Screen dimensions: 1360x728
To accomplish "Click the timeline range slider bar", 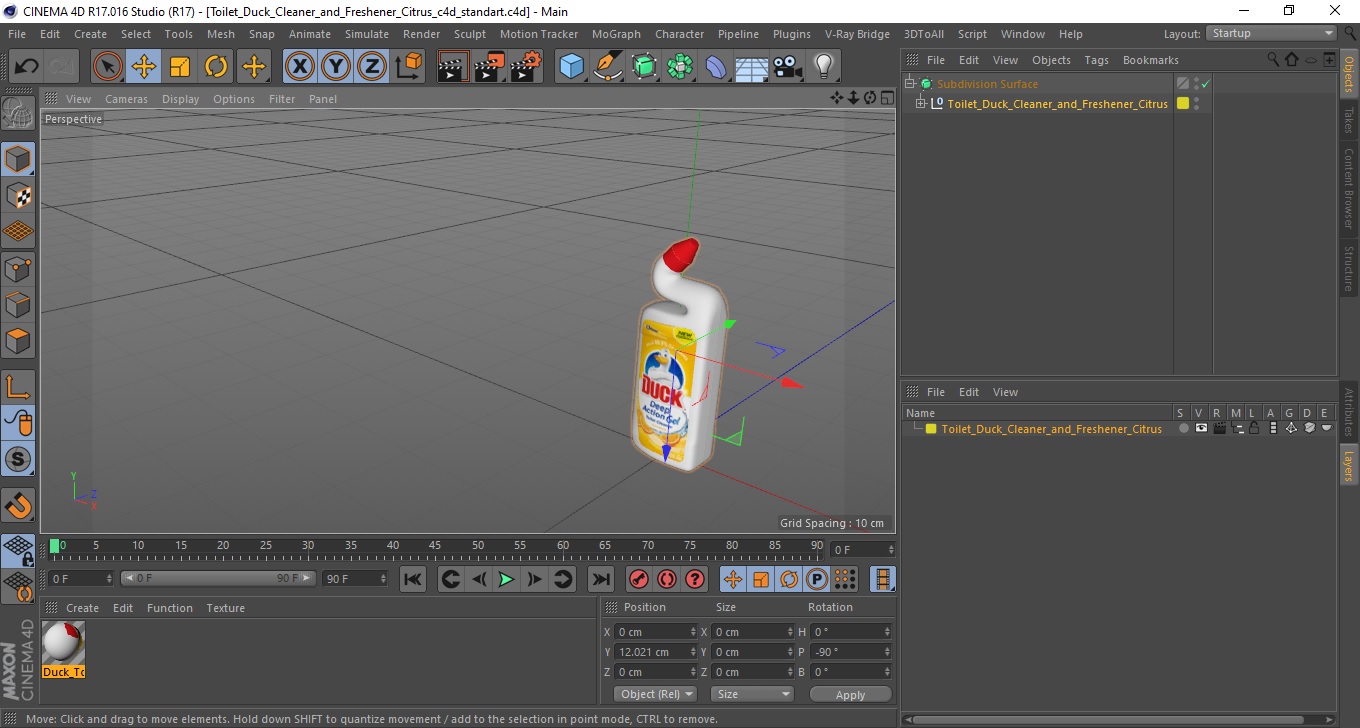I will point(217,578).
